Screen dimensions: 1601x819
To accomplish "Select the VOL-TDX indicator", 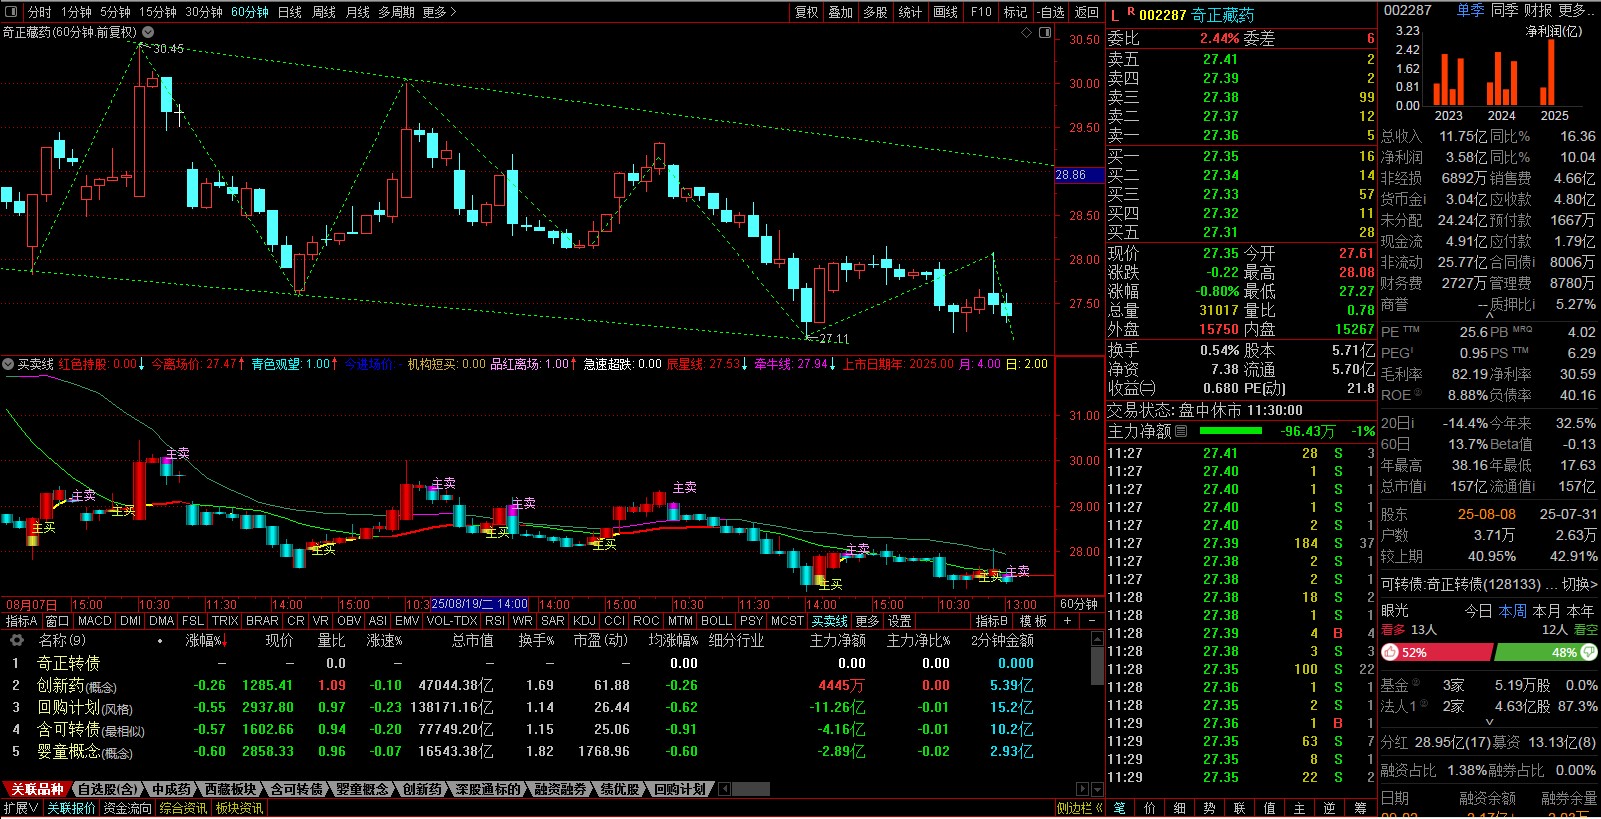I will click(x=452, y=621).
